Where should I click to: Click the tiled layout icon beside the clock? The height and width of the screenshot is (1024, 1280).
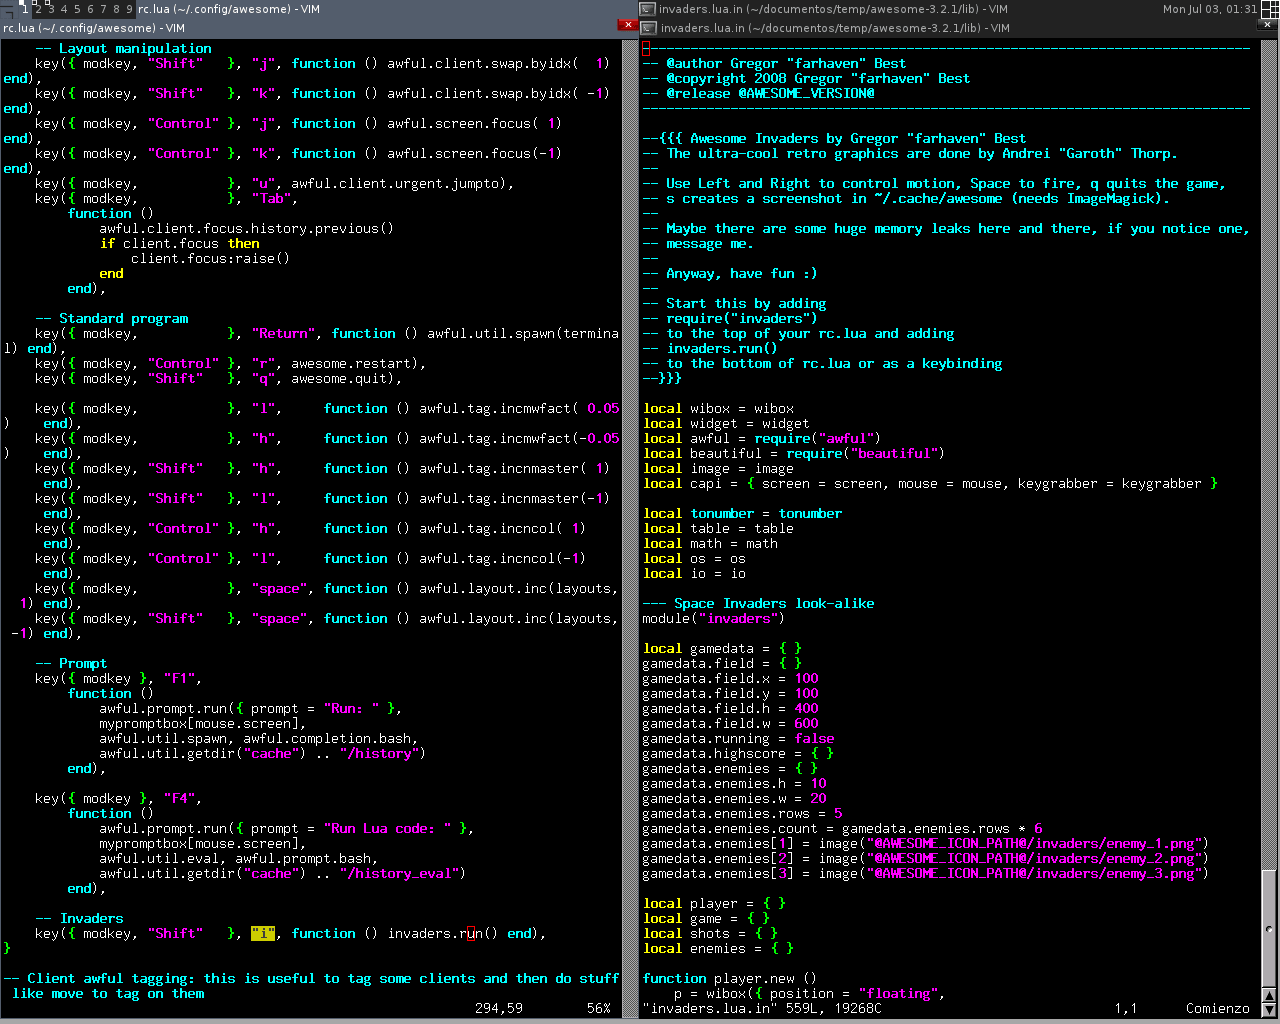click(x=1270, y=8)
